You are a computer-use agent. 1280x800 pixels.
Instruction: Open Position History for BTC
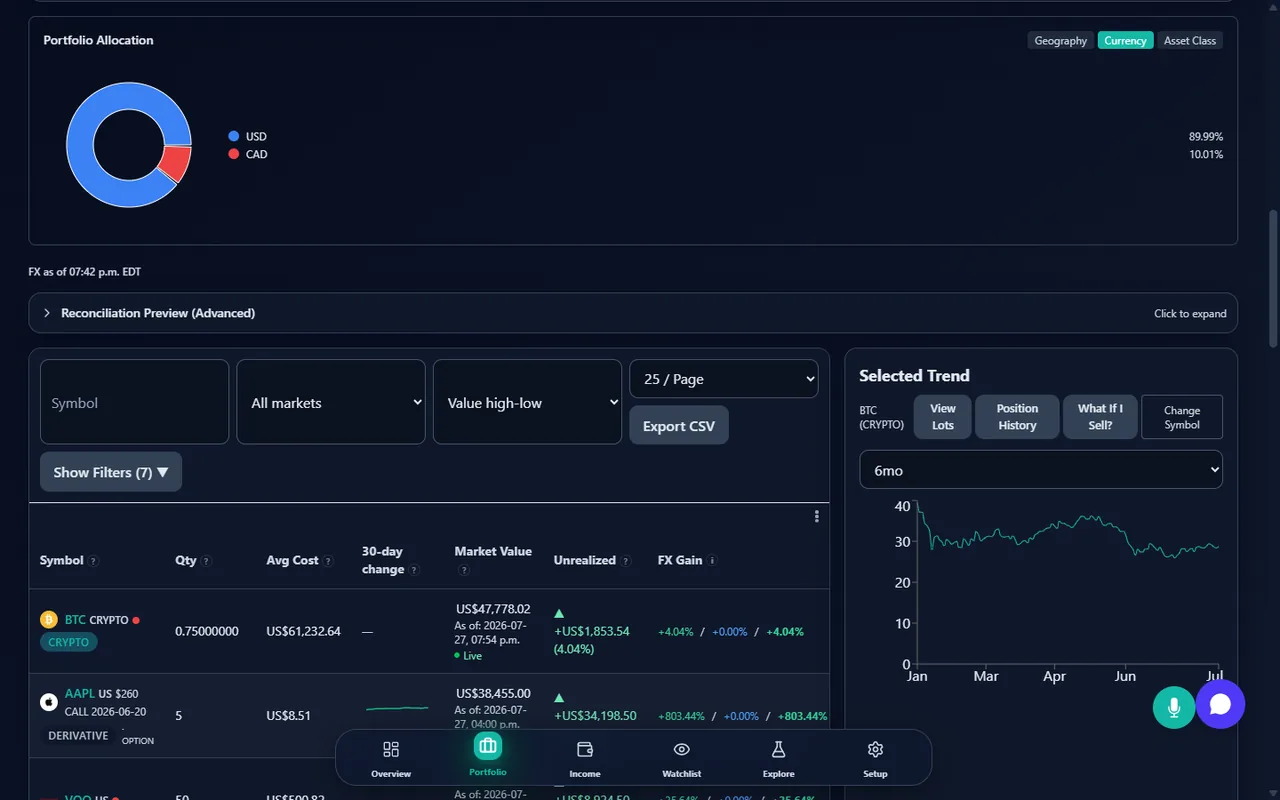(x=1017, y=417)
